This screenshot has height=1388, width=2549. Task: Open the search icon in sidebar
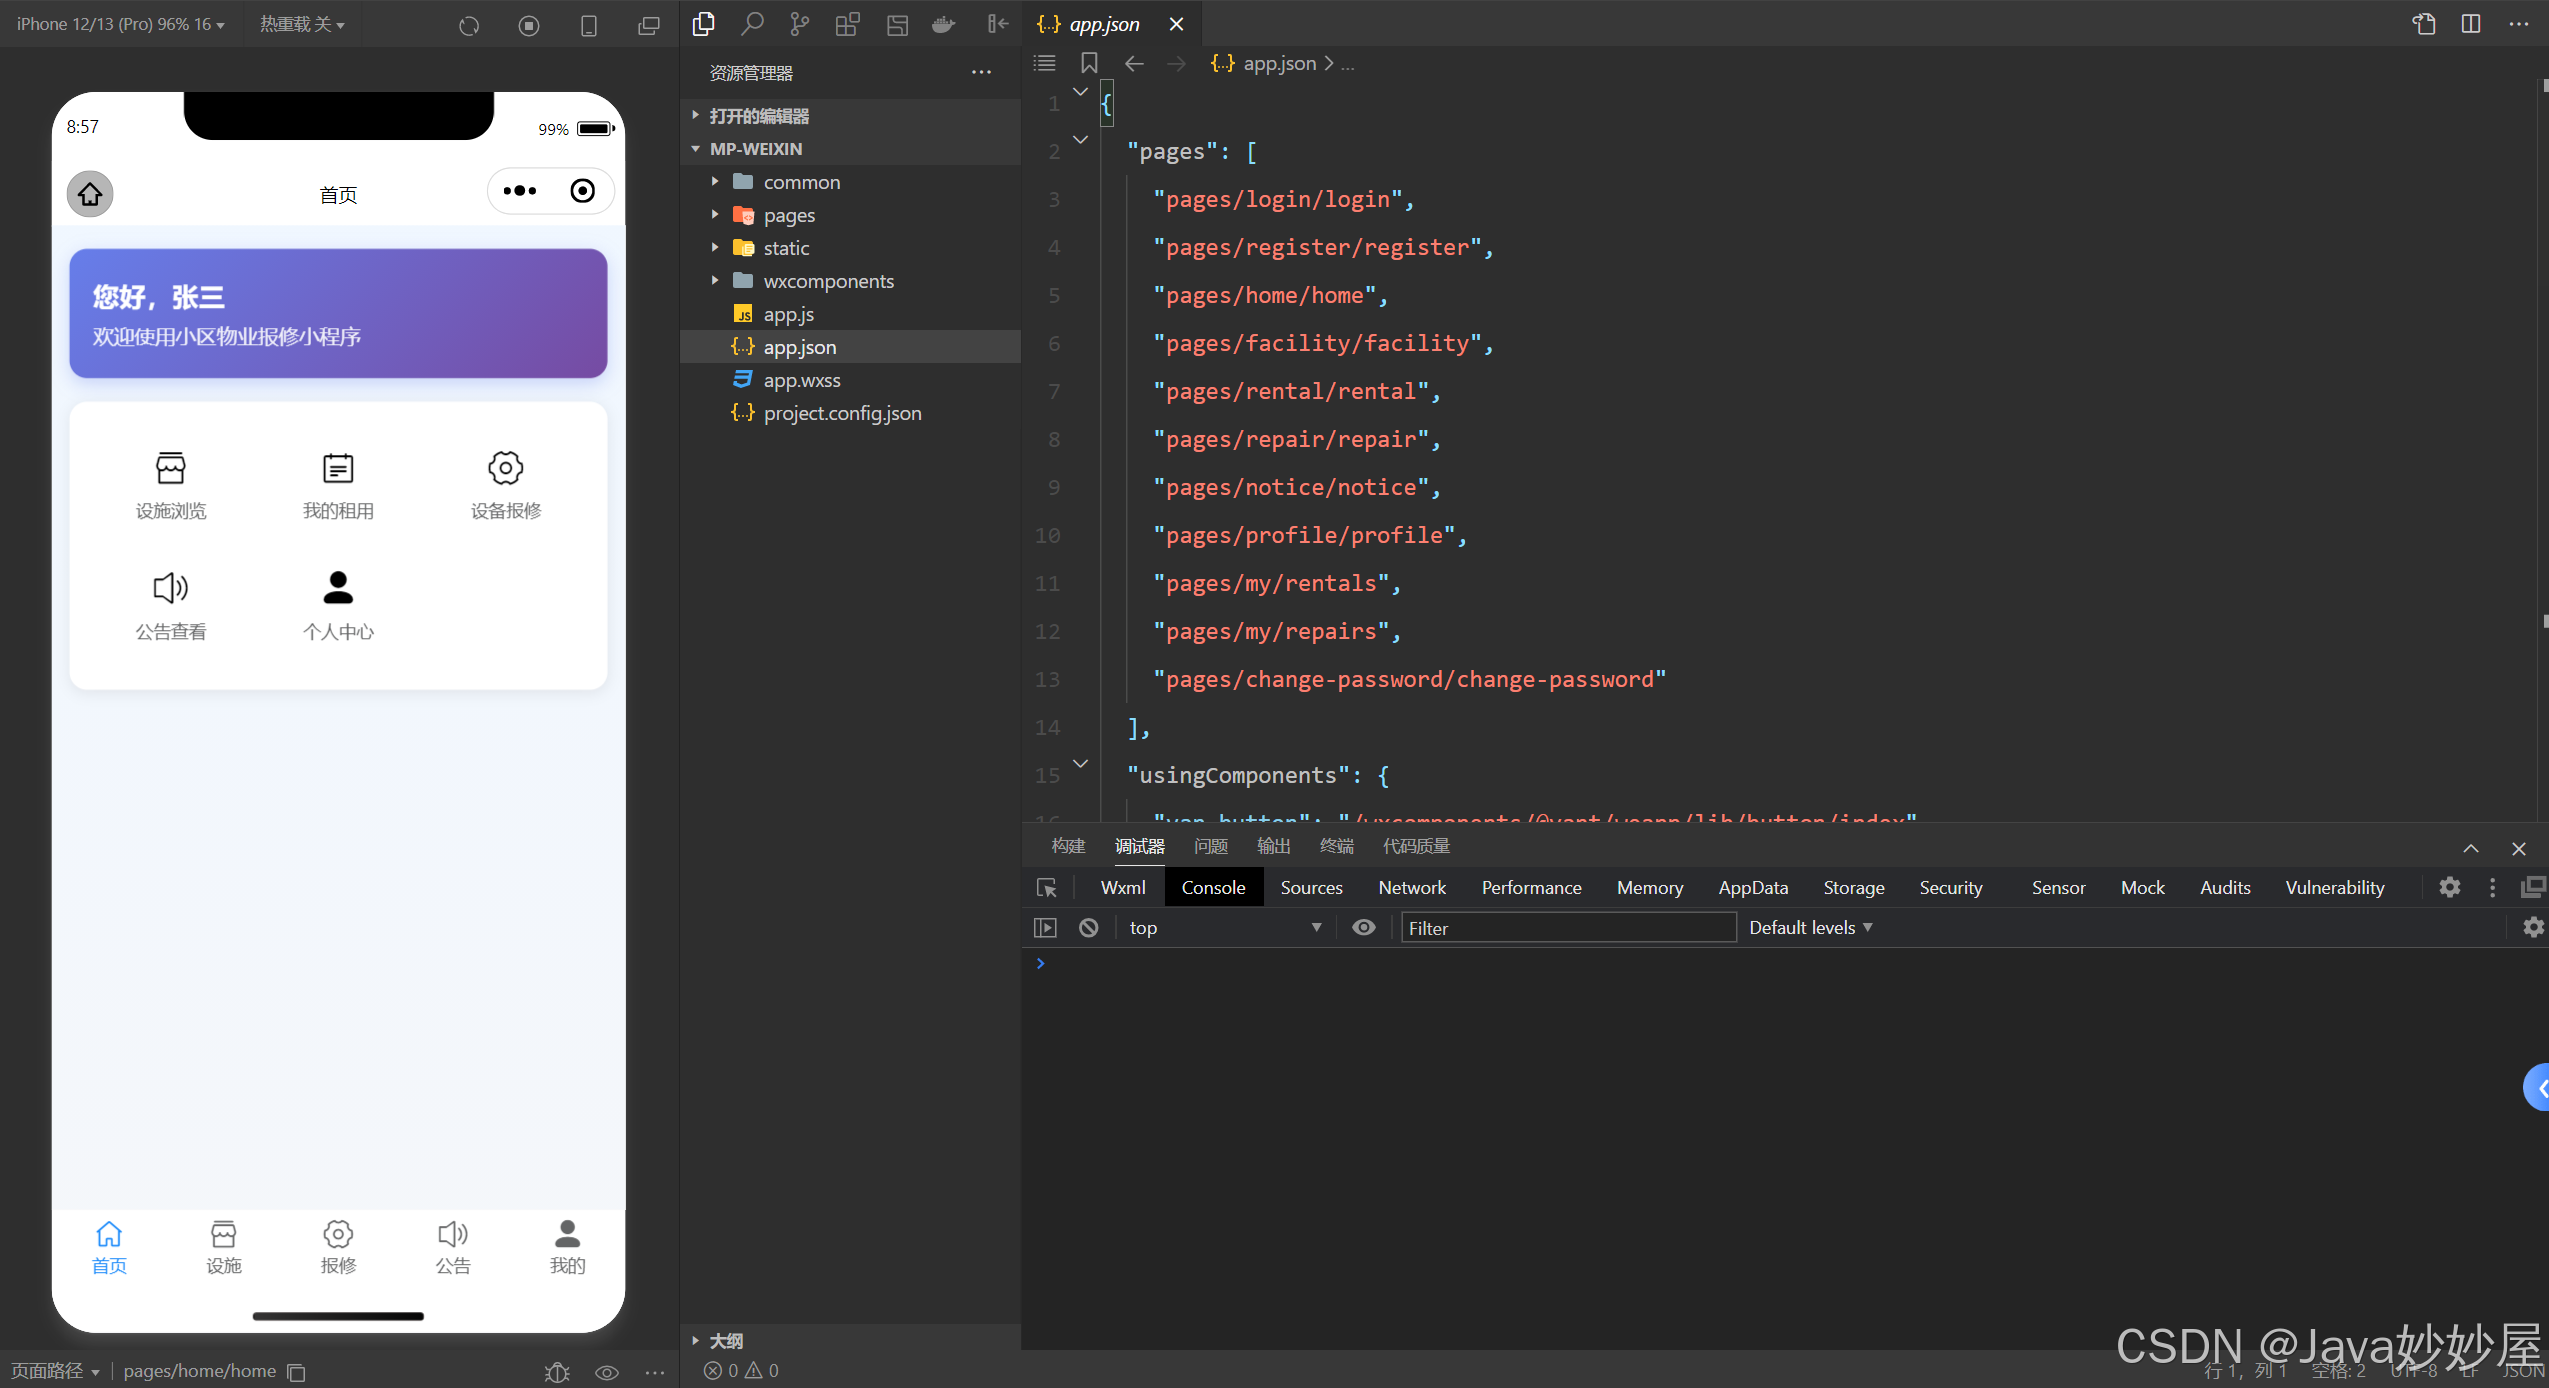click(x=752, y=24)
